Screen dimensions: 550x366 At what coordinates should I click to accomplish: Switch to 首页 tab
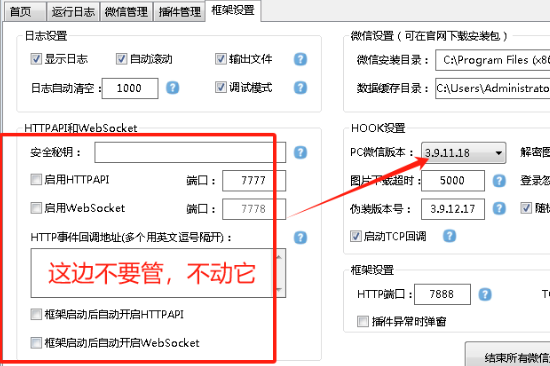point(25,12)
